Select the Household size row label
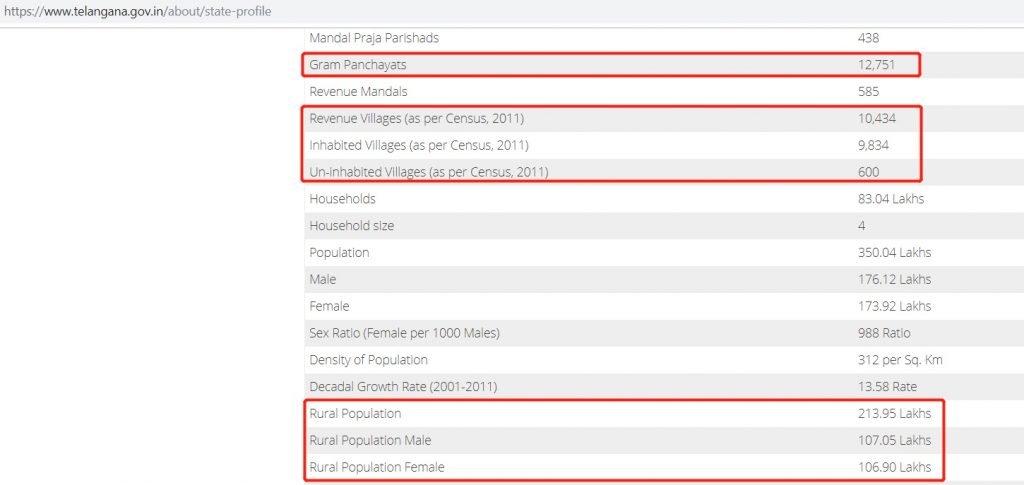The image size is (1024, 485). (x=351, y=226)
